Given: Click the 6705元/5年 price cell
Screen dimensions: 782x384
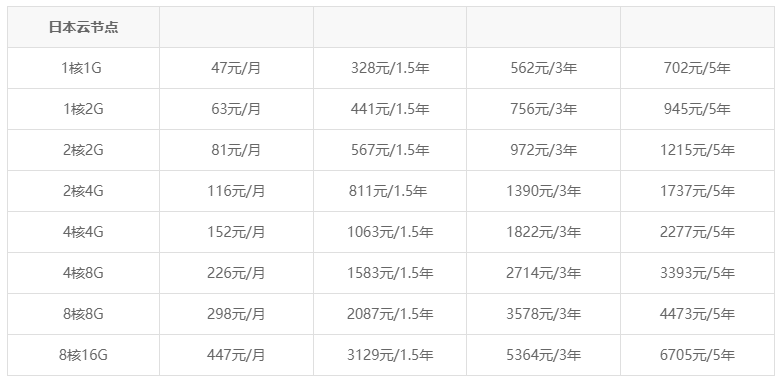Looking at the screenshot, I should coord(697,355).
